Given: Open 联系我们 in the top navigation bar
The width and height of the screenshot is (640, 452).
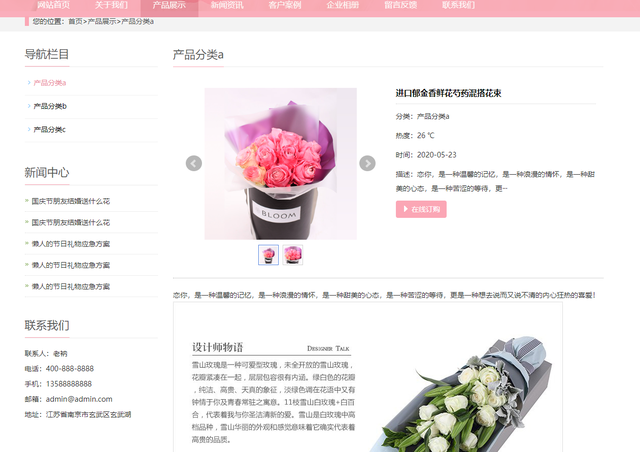Looking at the screenshot, I should tap(458, 5).
